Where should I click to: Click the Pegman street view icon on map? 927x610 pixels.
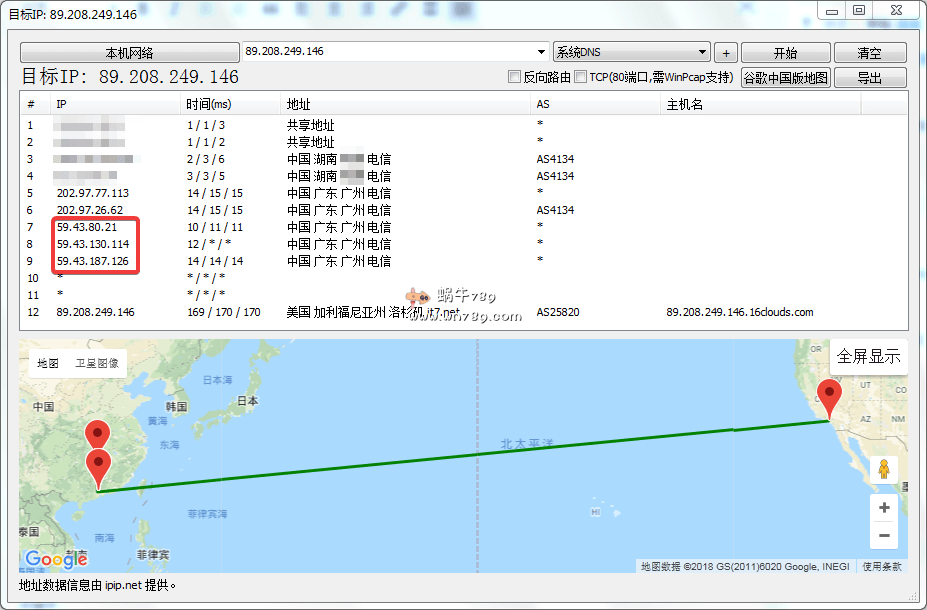(x=884, y=467)
